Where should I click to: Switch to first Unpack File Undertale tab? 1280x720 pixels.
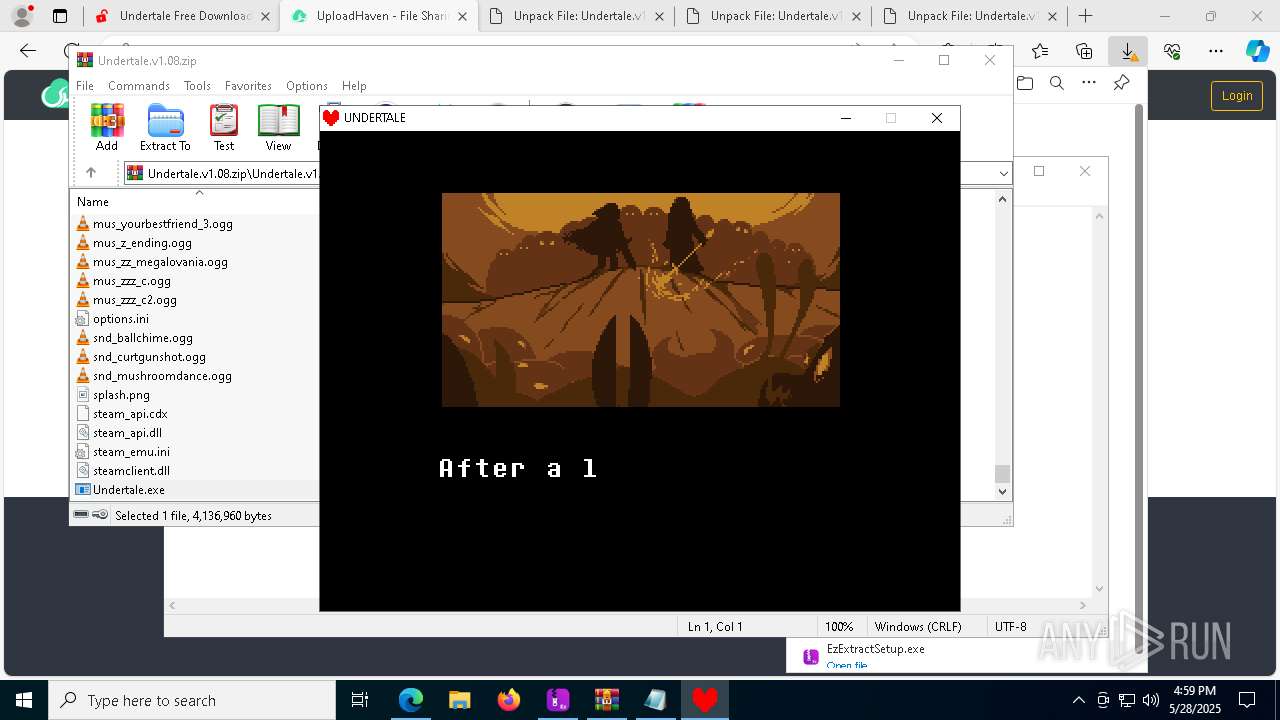(575, 16)
